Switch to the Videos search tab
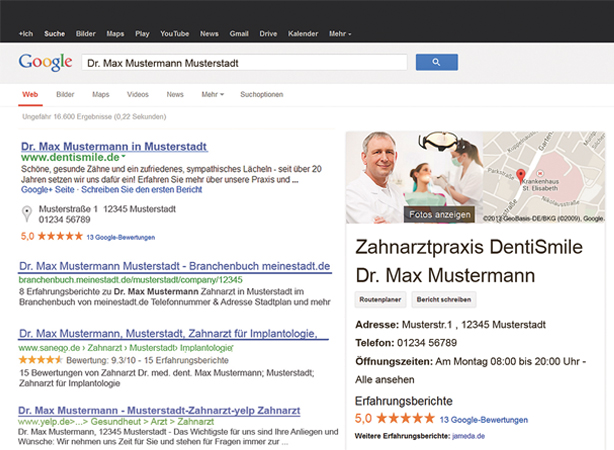614x450 pixels. point(138,94)
